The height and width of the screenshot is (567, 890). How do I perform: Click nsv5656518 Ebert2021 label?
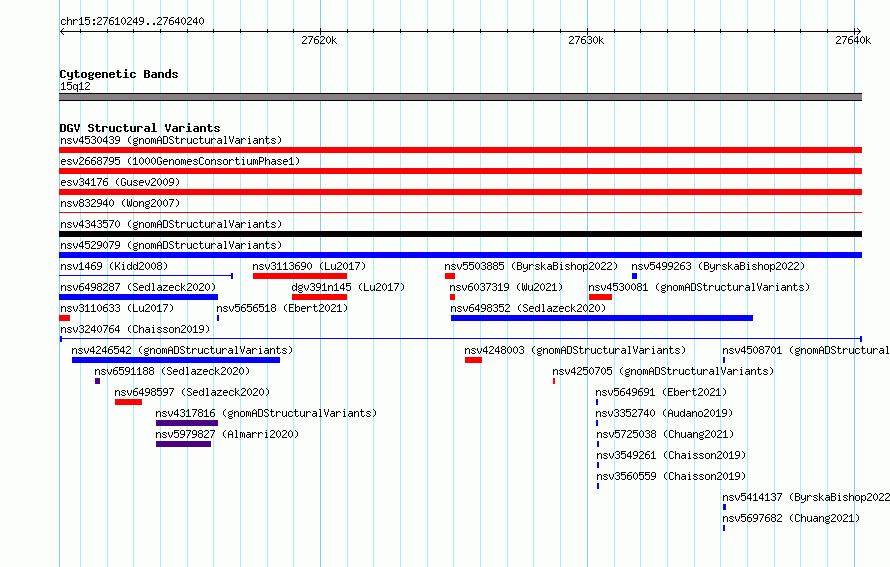pos(282,308)
